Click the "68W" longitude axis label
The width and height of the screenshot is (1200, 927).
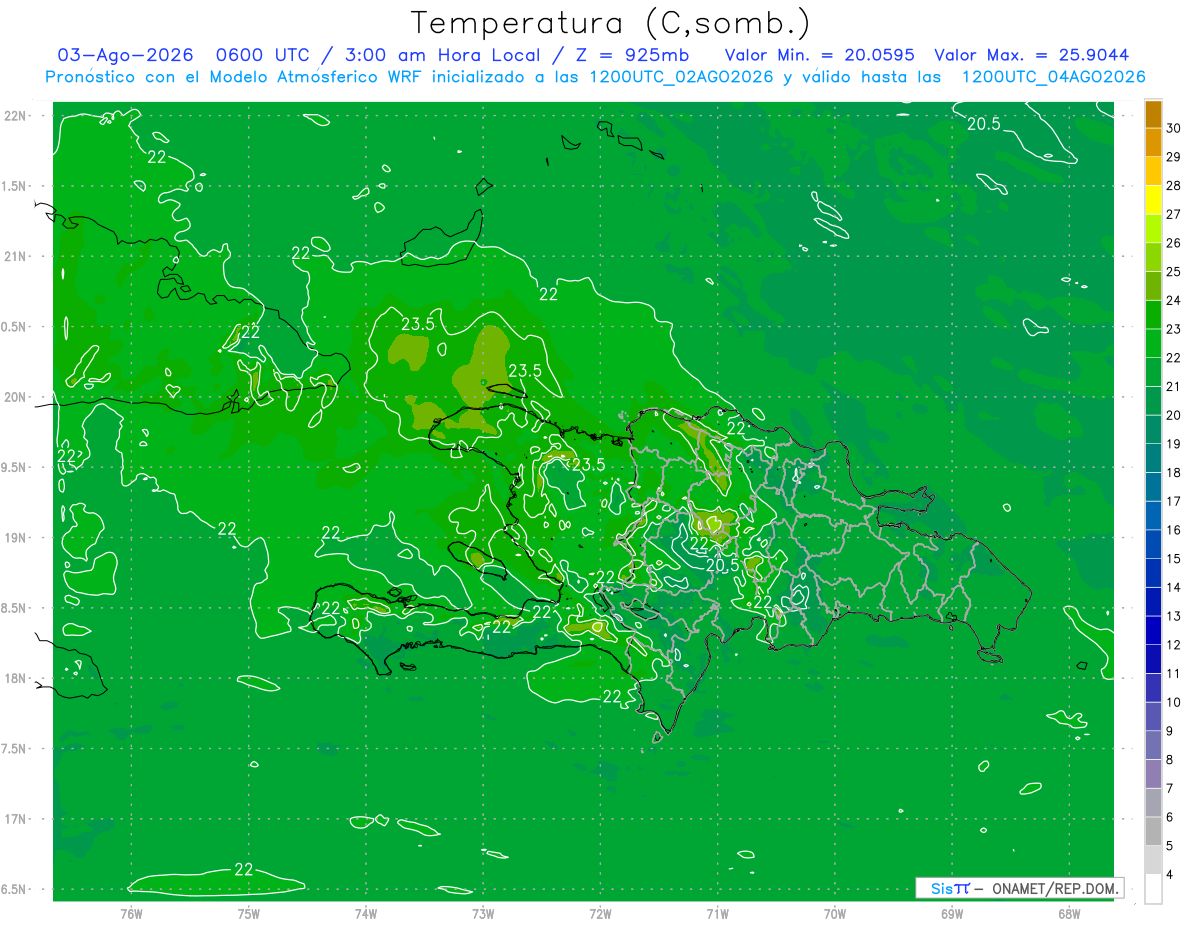(x=1069, y=913)
